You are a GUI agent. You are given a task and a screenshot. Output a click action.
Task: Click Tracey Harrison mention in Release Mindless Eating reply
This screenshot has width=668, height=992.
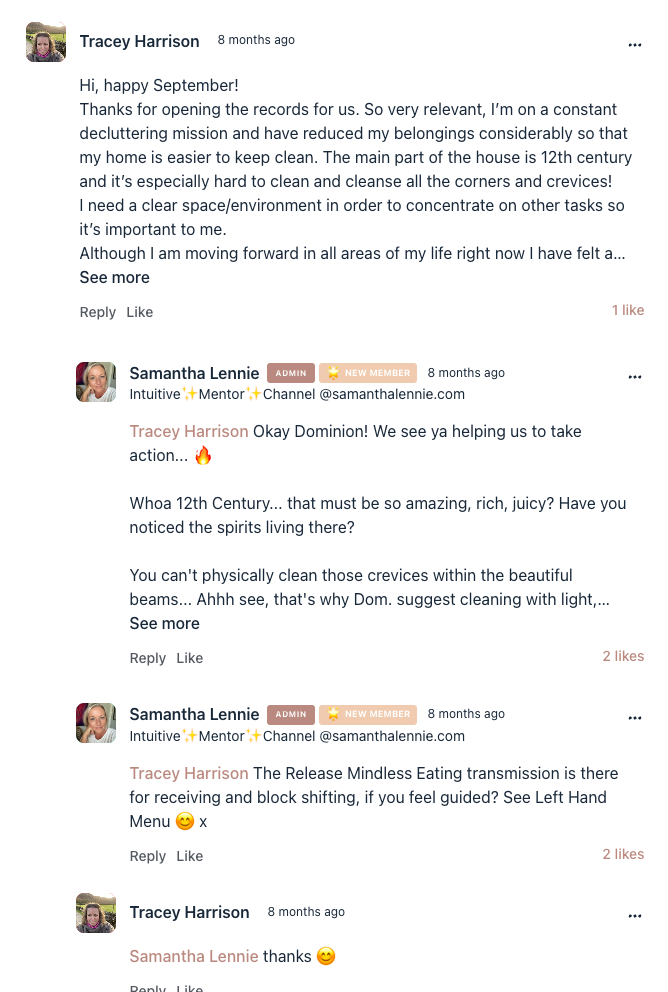(x=189, y=774)
